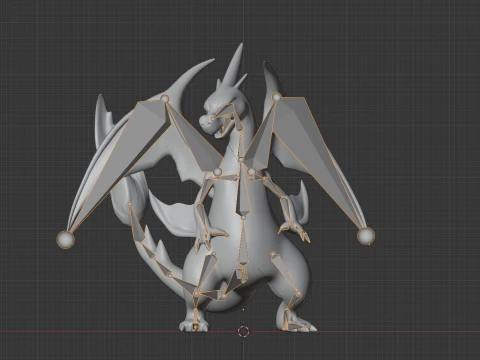This screenshot has height=360, width=480.
Task: Click the 3D cursor at the origin
Action: pyautogui.click(x=244, y=331)
